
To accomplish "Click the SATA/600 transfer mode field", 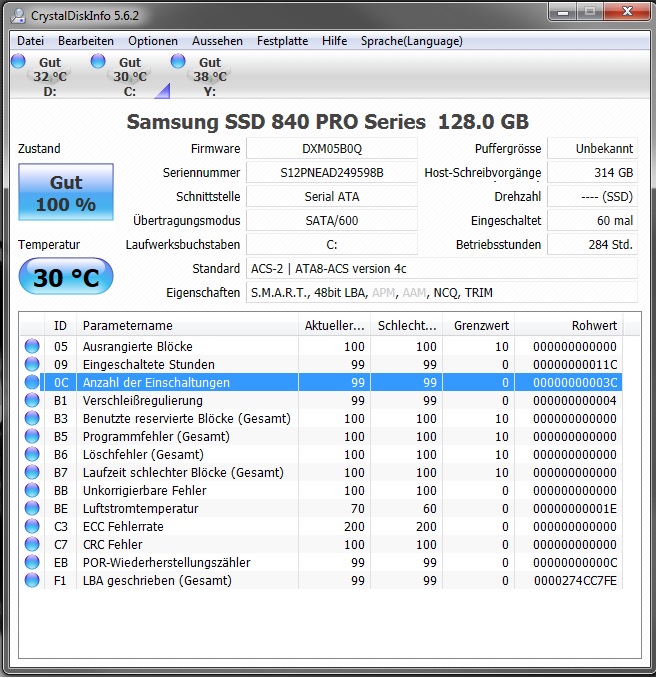I will tap(332, 221).
